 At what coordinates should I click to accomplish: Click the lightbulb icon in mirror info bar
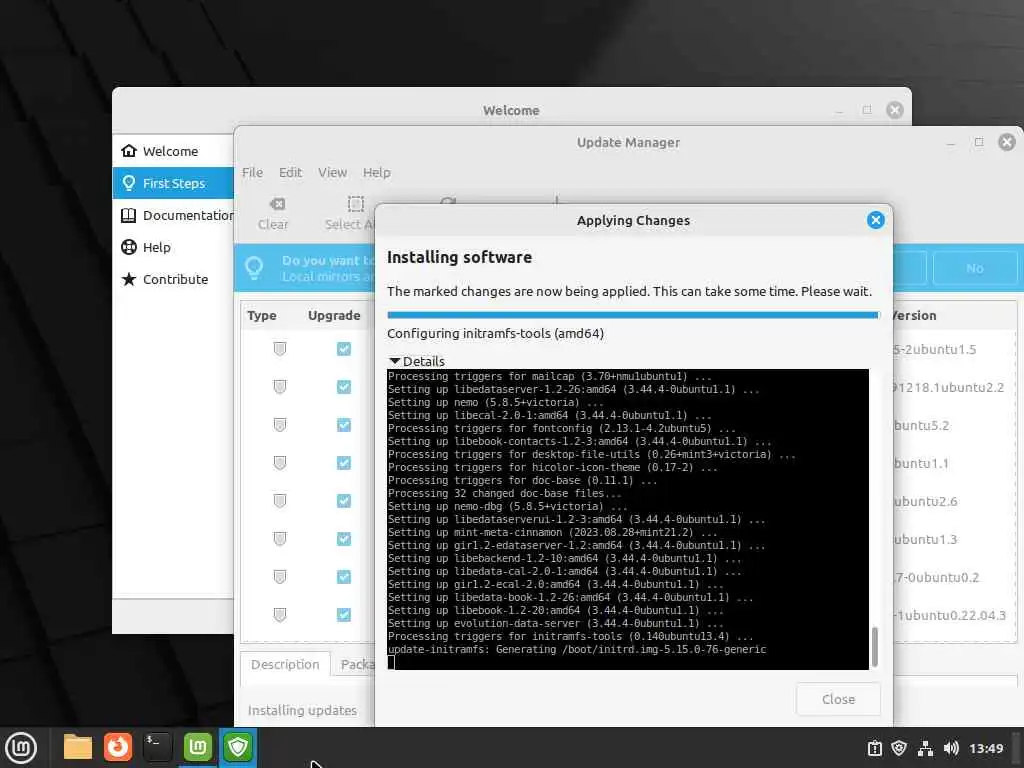(x=254, y=267)
